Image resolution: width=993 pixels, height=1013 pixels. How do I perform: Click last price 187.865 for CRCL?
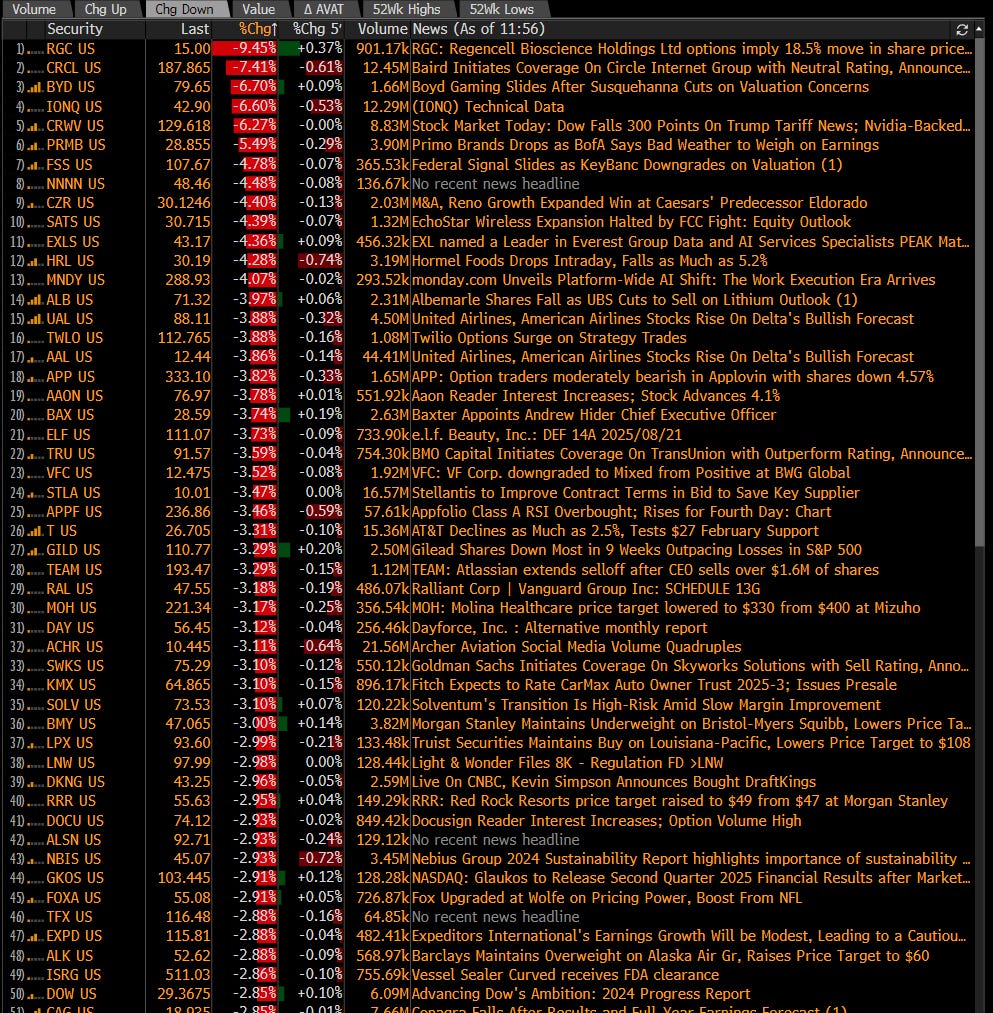[183, 68]
